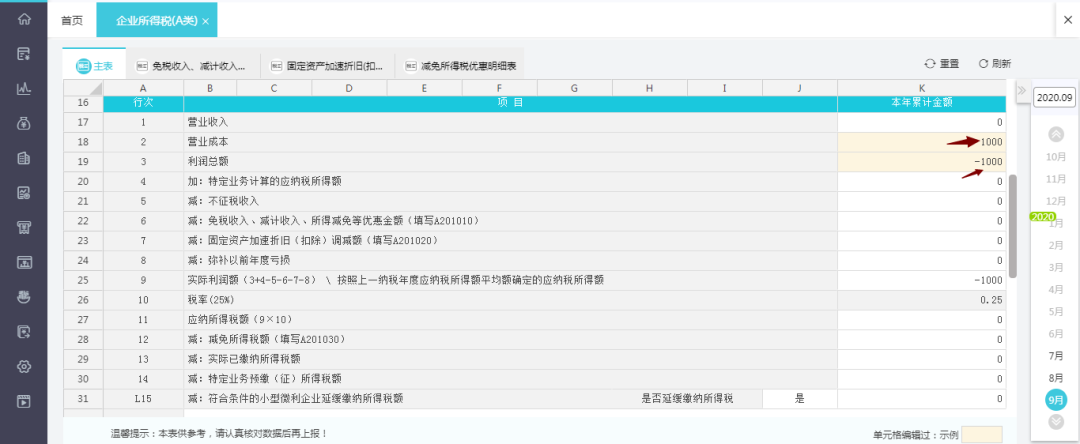Collapse the period panel with double-arrow

pos(1021,92)
